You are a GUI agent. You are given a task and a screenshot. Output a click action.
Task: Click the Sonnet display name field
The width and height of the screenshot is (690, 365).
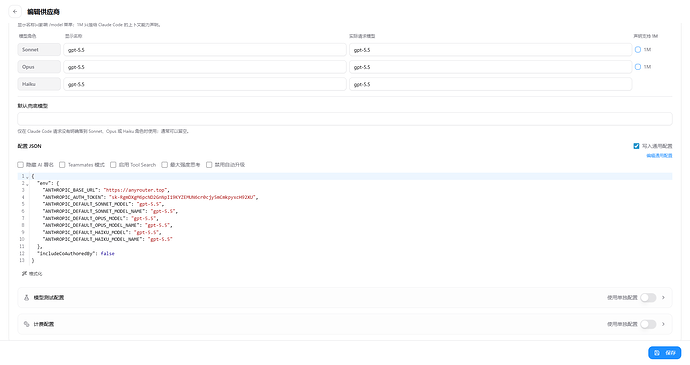coord(205,50)
